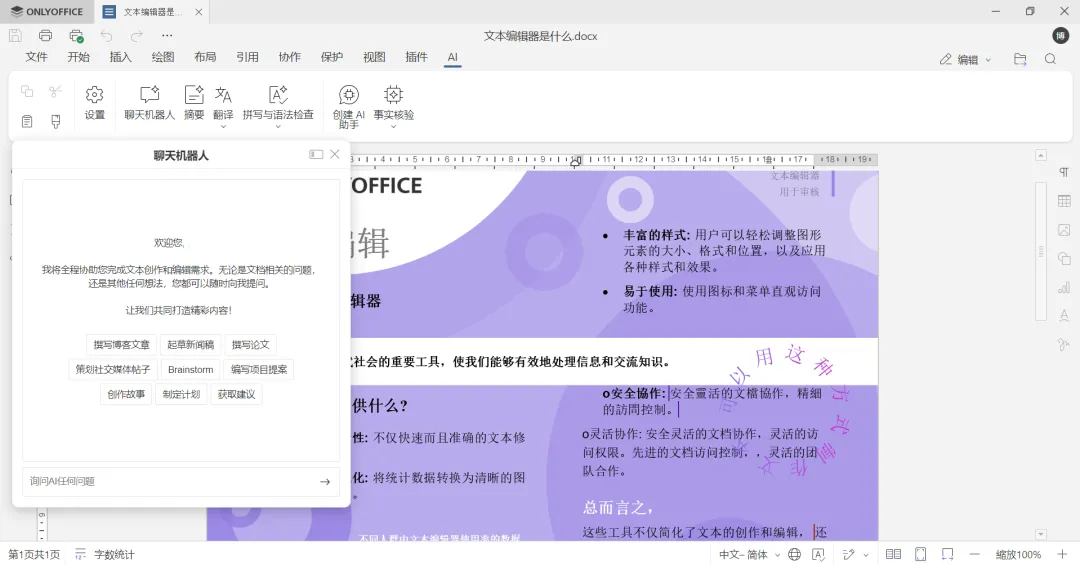Image resolution: width=1080 pixels, height=565 pixels.
Task: Click the 拼写与语法检查 icon
Action: tap(278, 95)
